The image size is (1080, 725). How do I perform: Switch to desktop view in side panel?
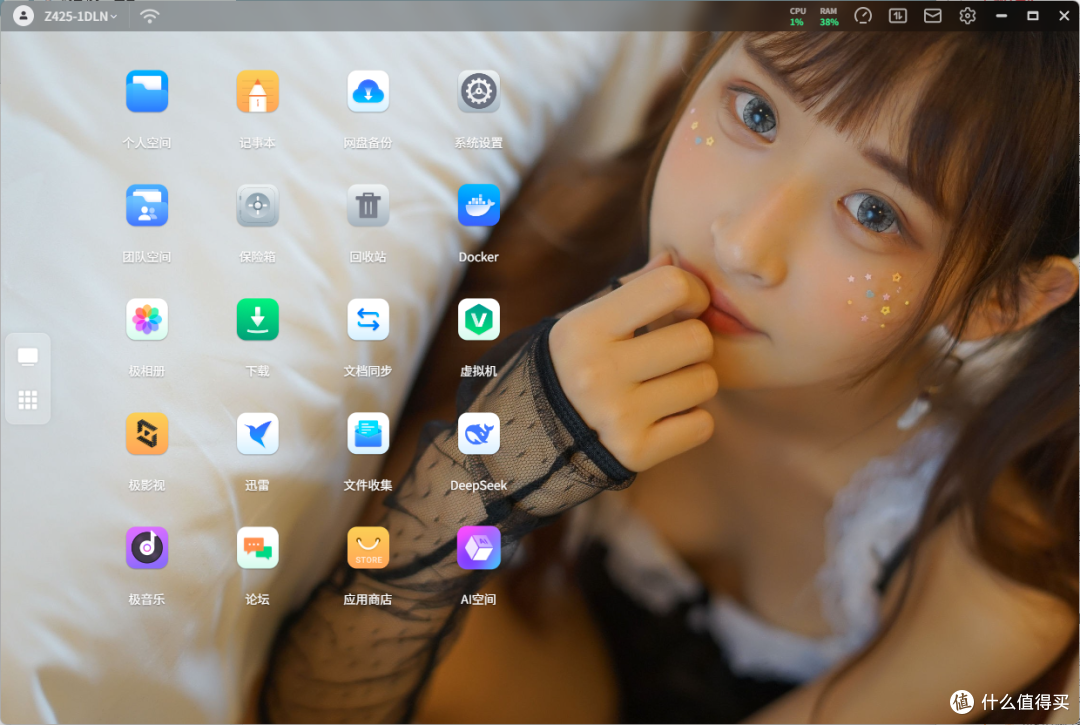[x=28, y=357]
